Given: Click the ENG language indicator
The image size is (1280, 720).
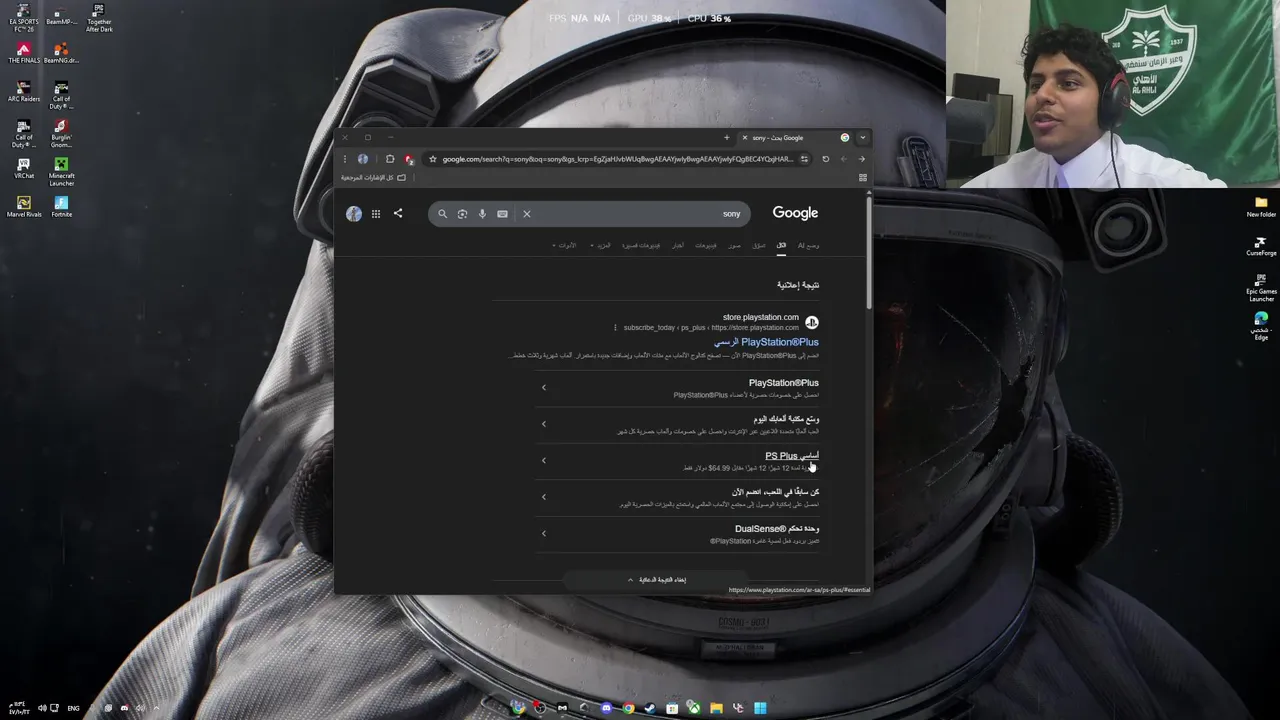Looking at the screenshot, I should (x=73, y=708).
